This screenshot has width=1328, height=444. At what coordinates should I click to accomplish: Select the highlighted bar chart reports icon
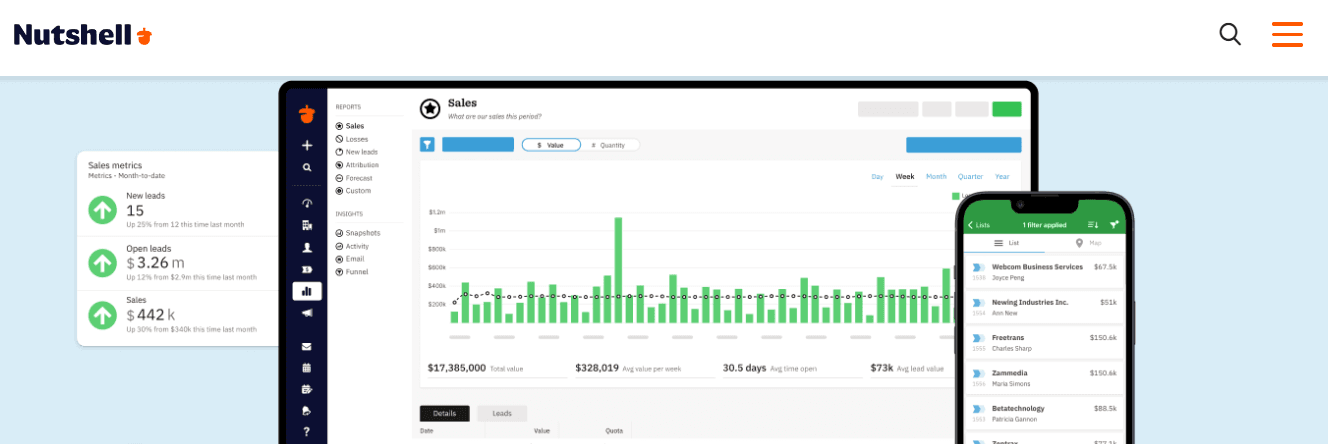coord(307,291)
